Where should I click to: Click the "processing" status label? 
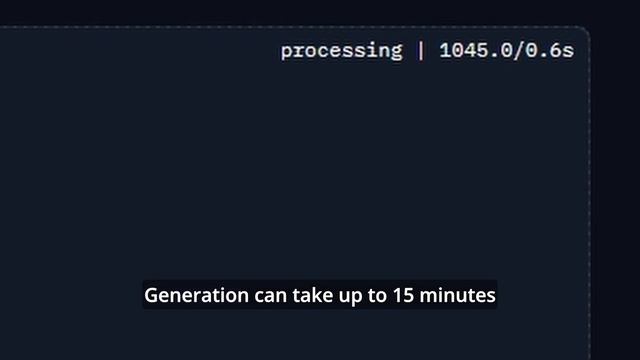click(341, 52)
